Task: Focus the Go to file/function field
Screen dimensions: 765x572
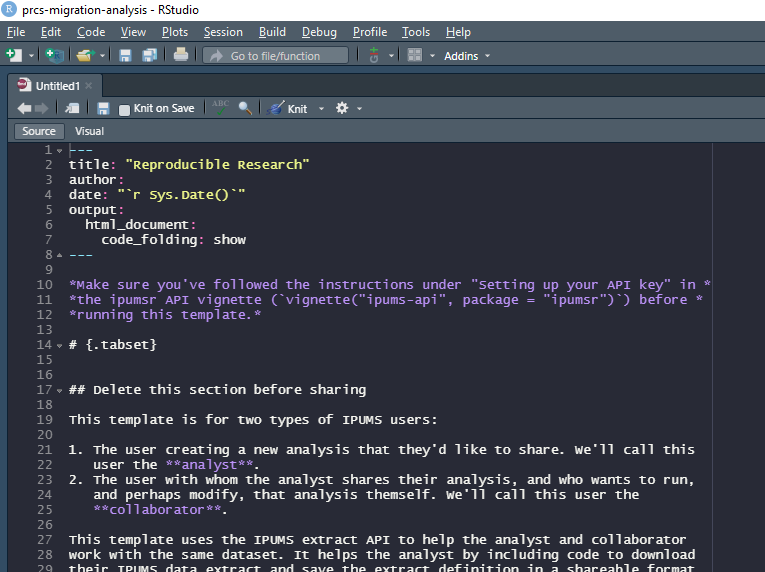Action: [276, 56]
